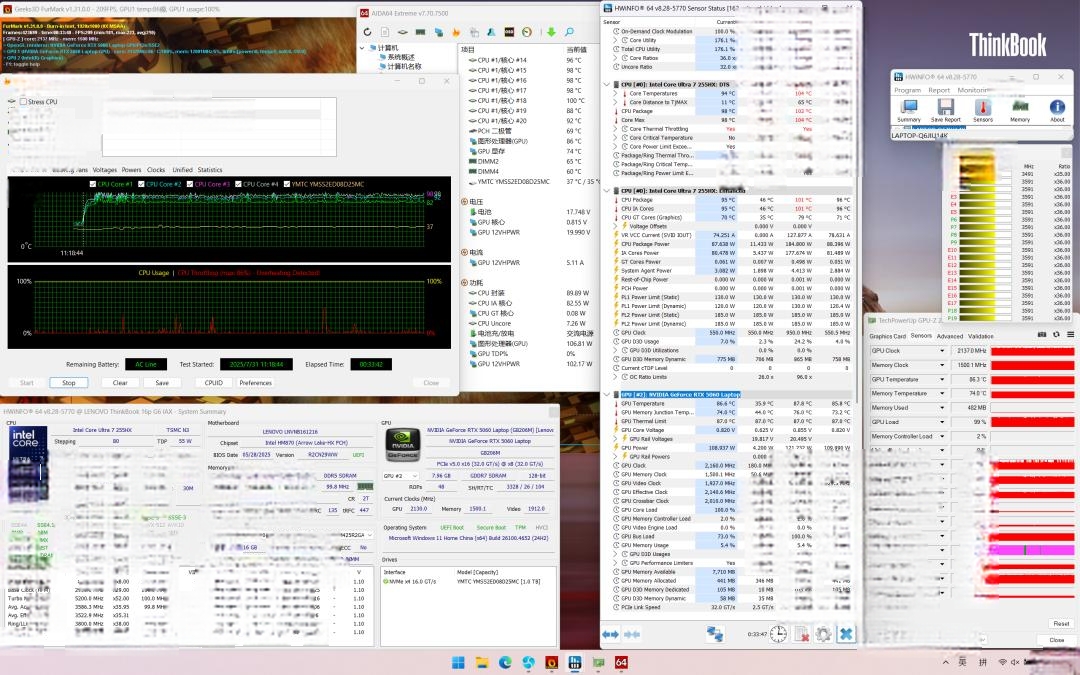Open File Explorer from the taskbar
1080x675 pixels.
[482, 663]
